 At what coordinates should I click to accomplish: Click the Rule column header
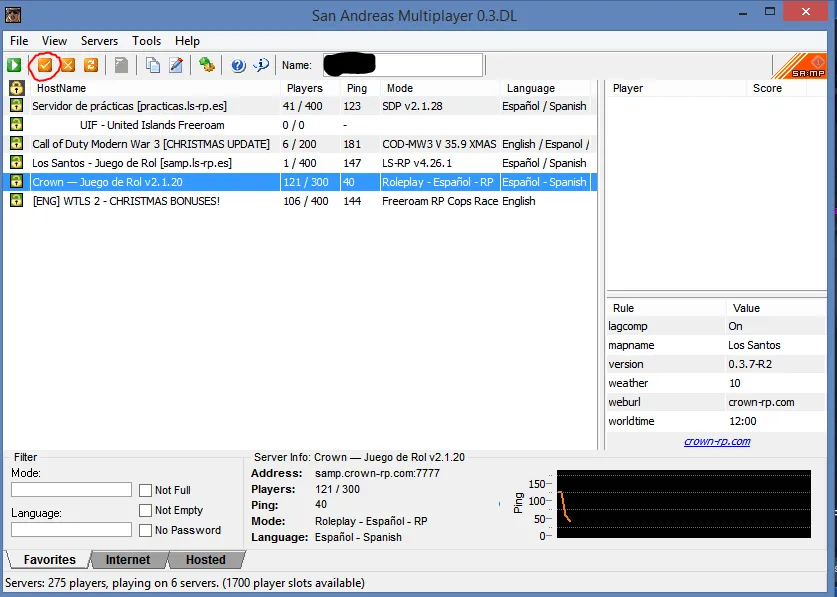pos(666,308)
